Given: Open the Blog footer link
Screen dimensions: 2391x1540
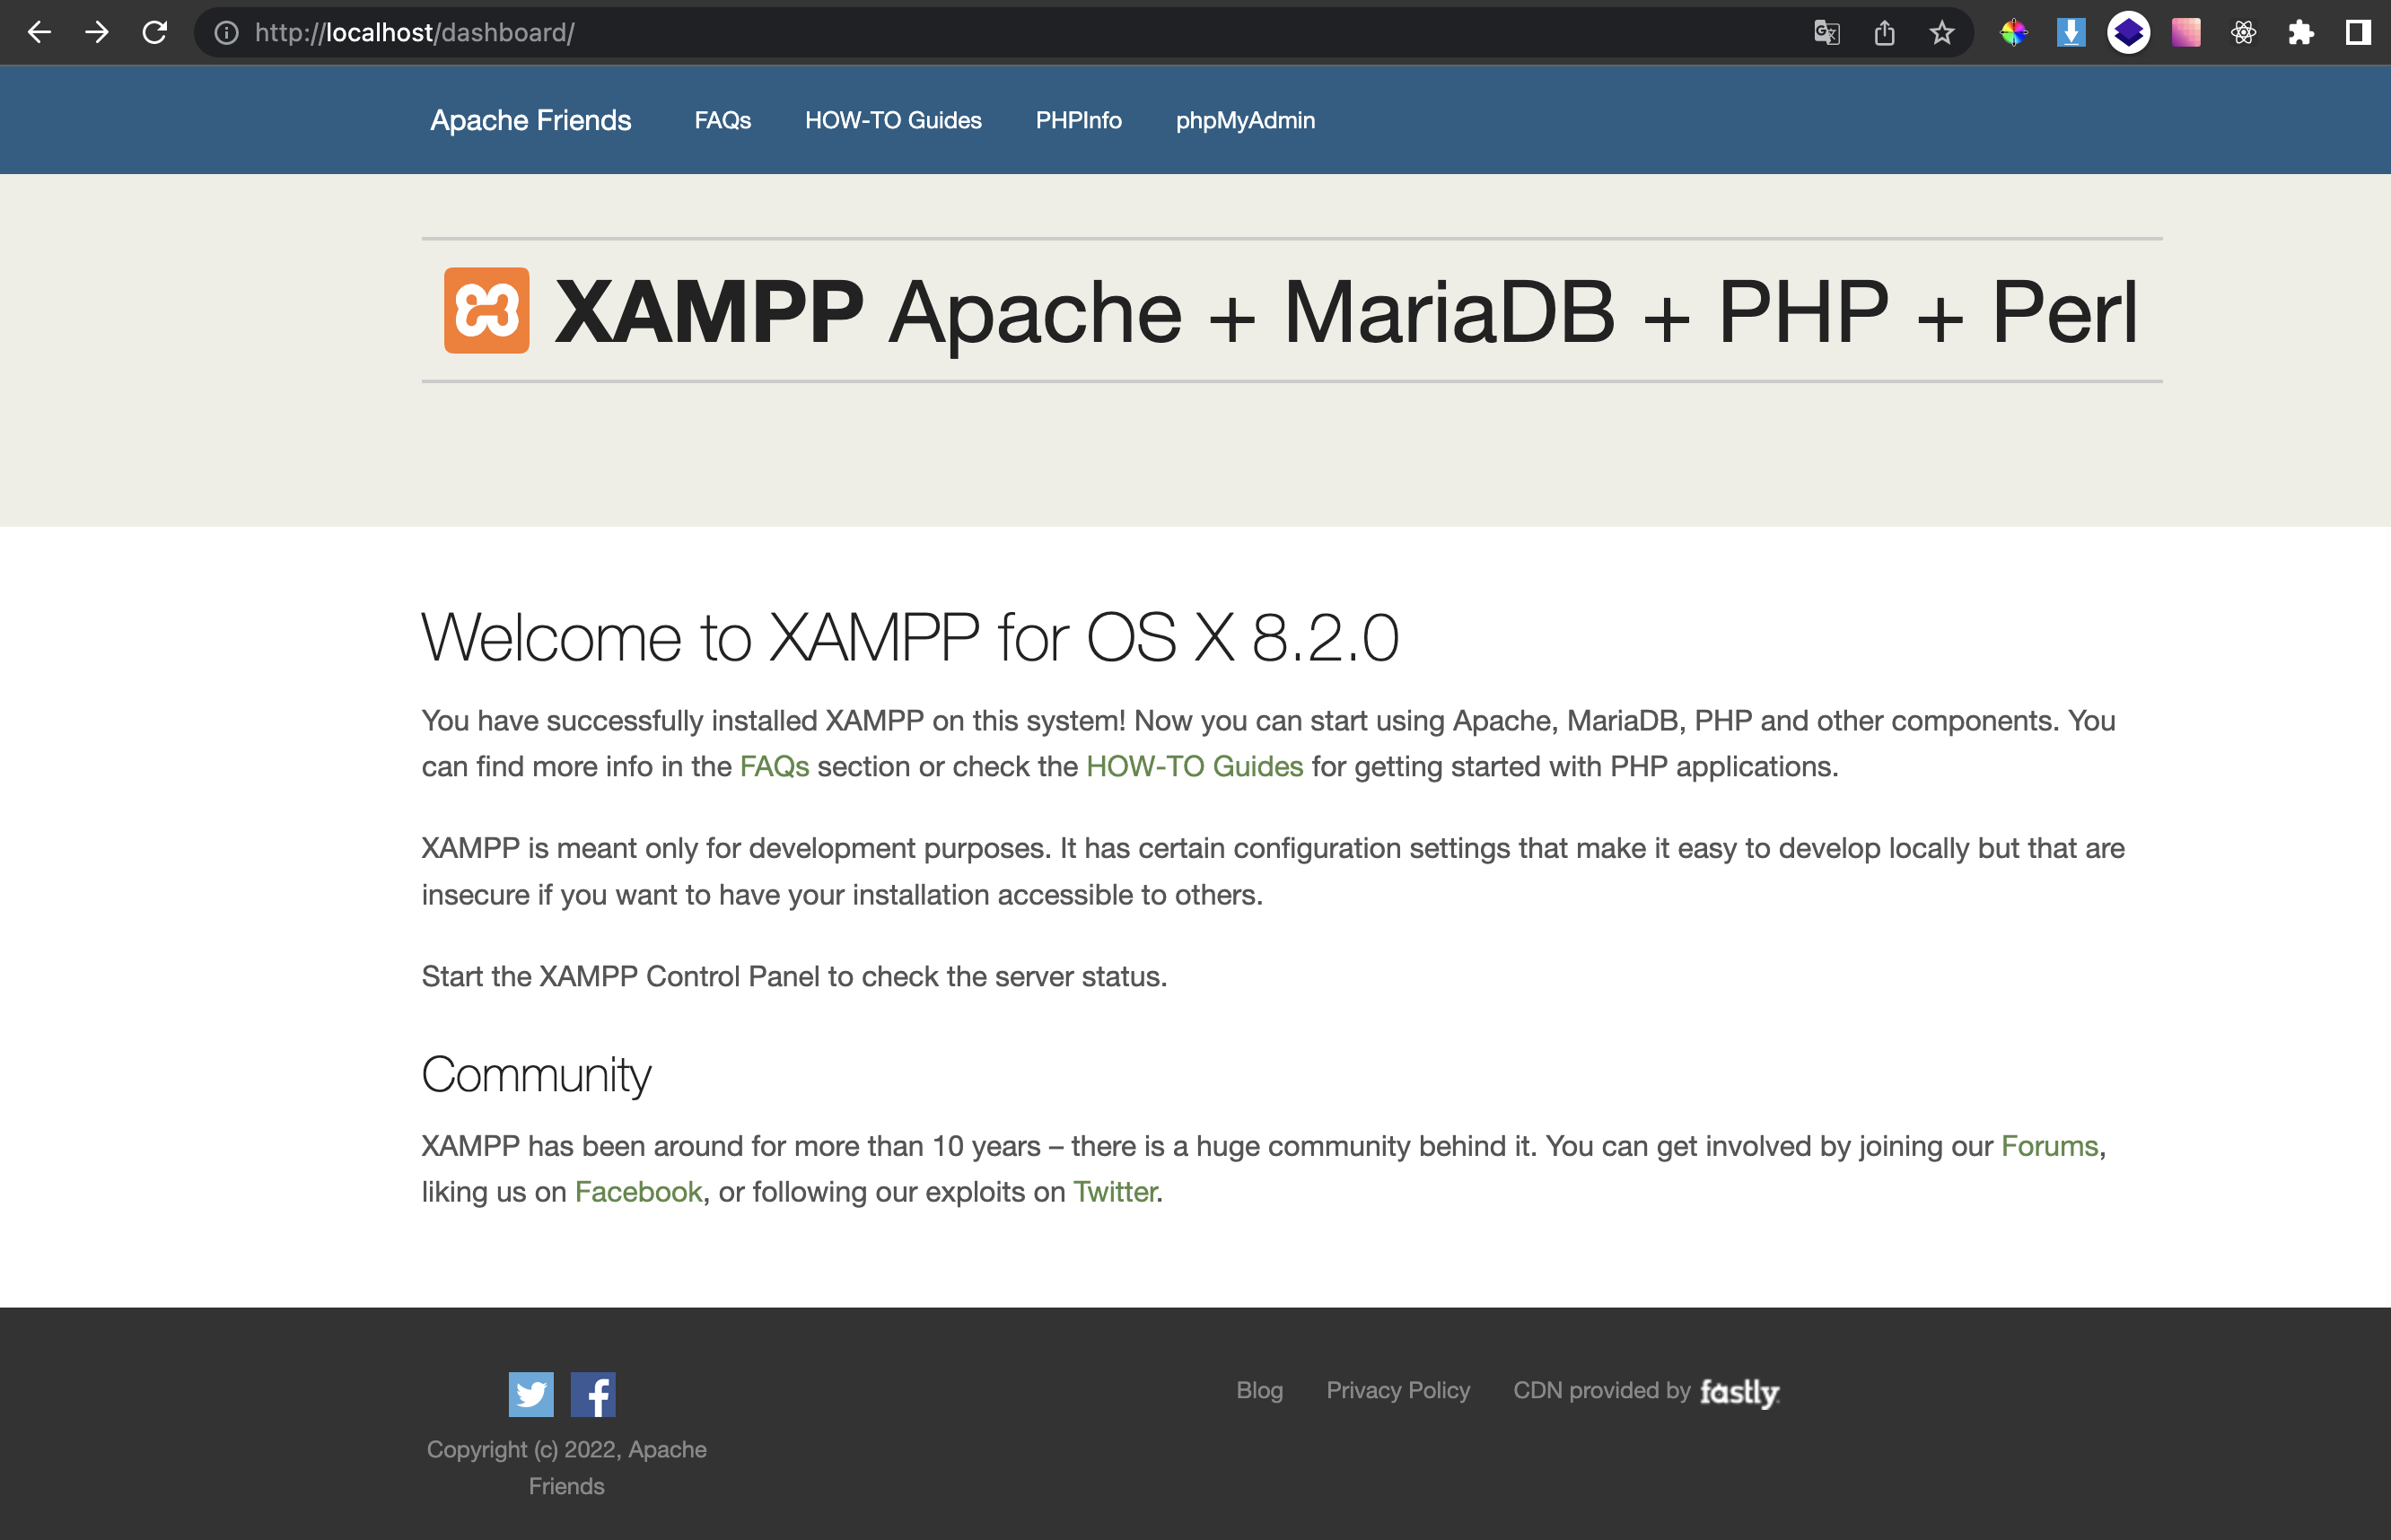Looking at the screenshot, I should (x=1259, y=1390).
